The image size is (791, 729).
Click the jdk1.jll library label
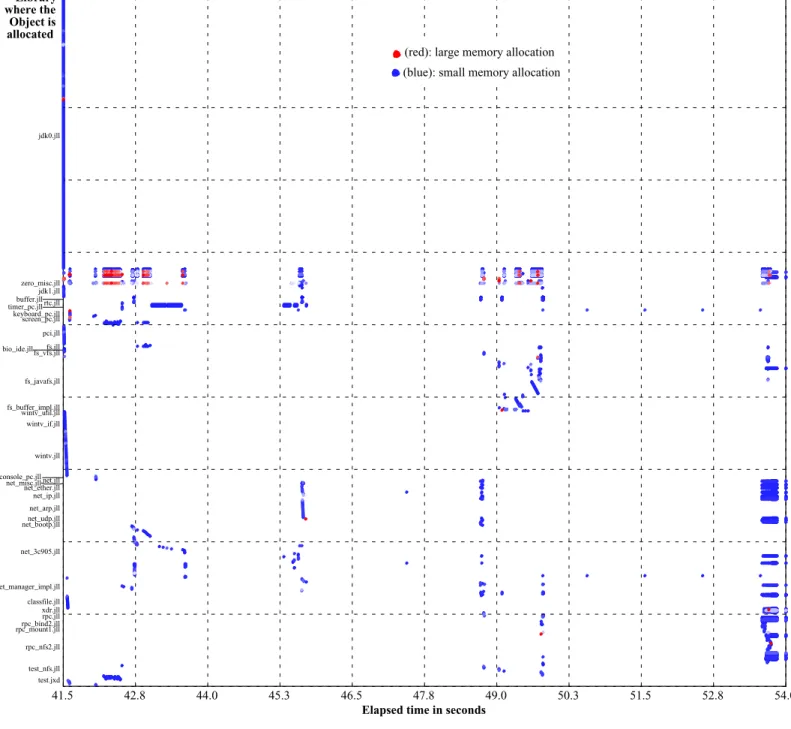pos(49,291)
